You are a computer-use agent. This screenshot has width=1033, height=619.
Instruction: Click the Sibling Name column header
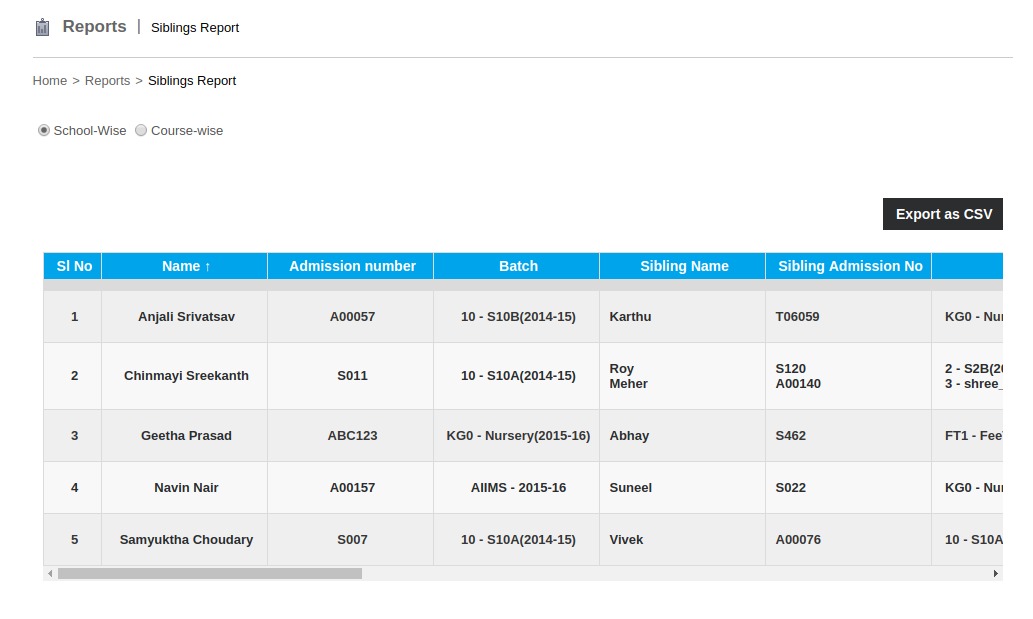click(x=684, y=266)
